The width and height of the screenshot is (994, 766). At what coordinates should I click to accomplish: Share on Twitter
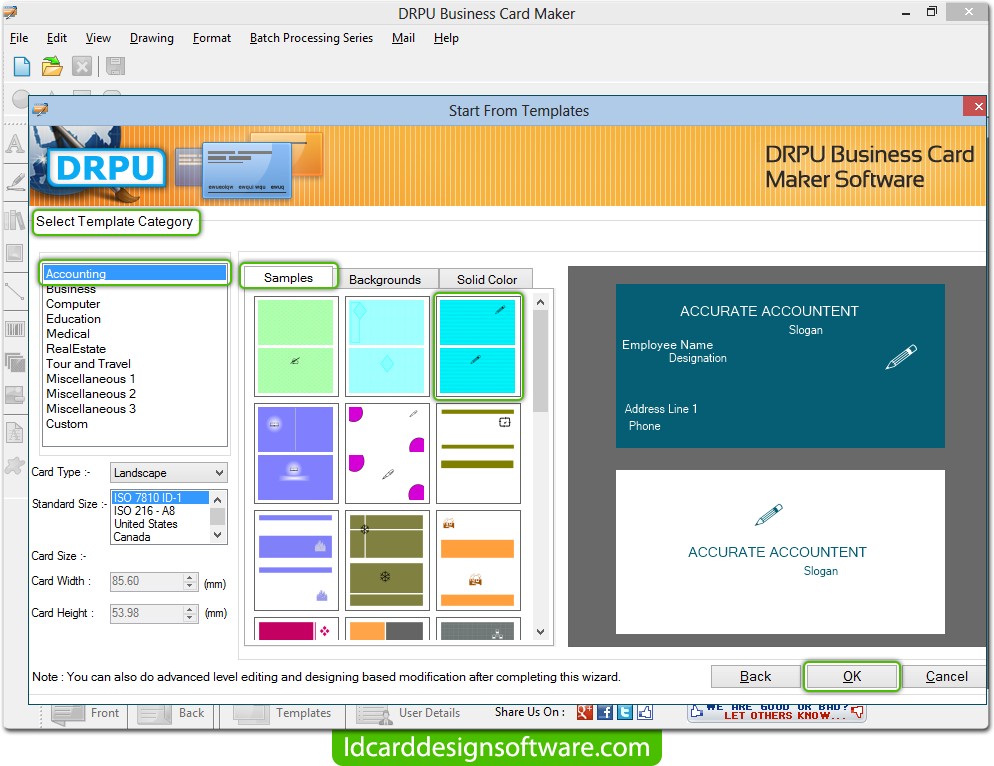tap(625, 712)
